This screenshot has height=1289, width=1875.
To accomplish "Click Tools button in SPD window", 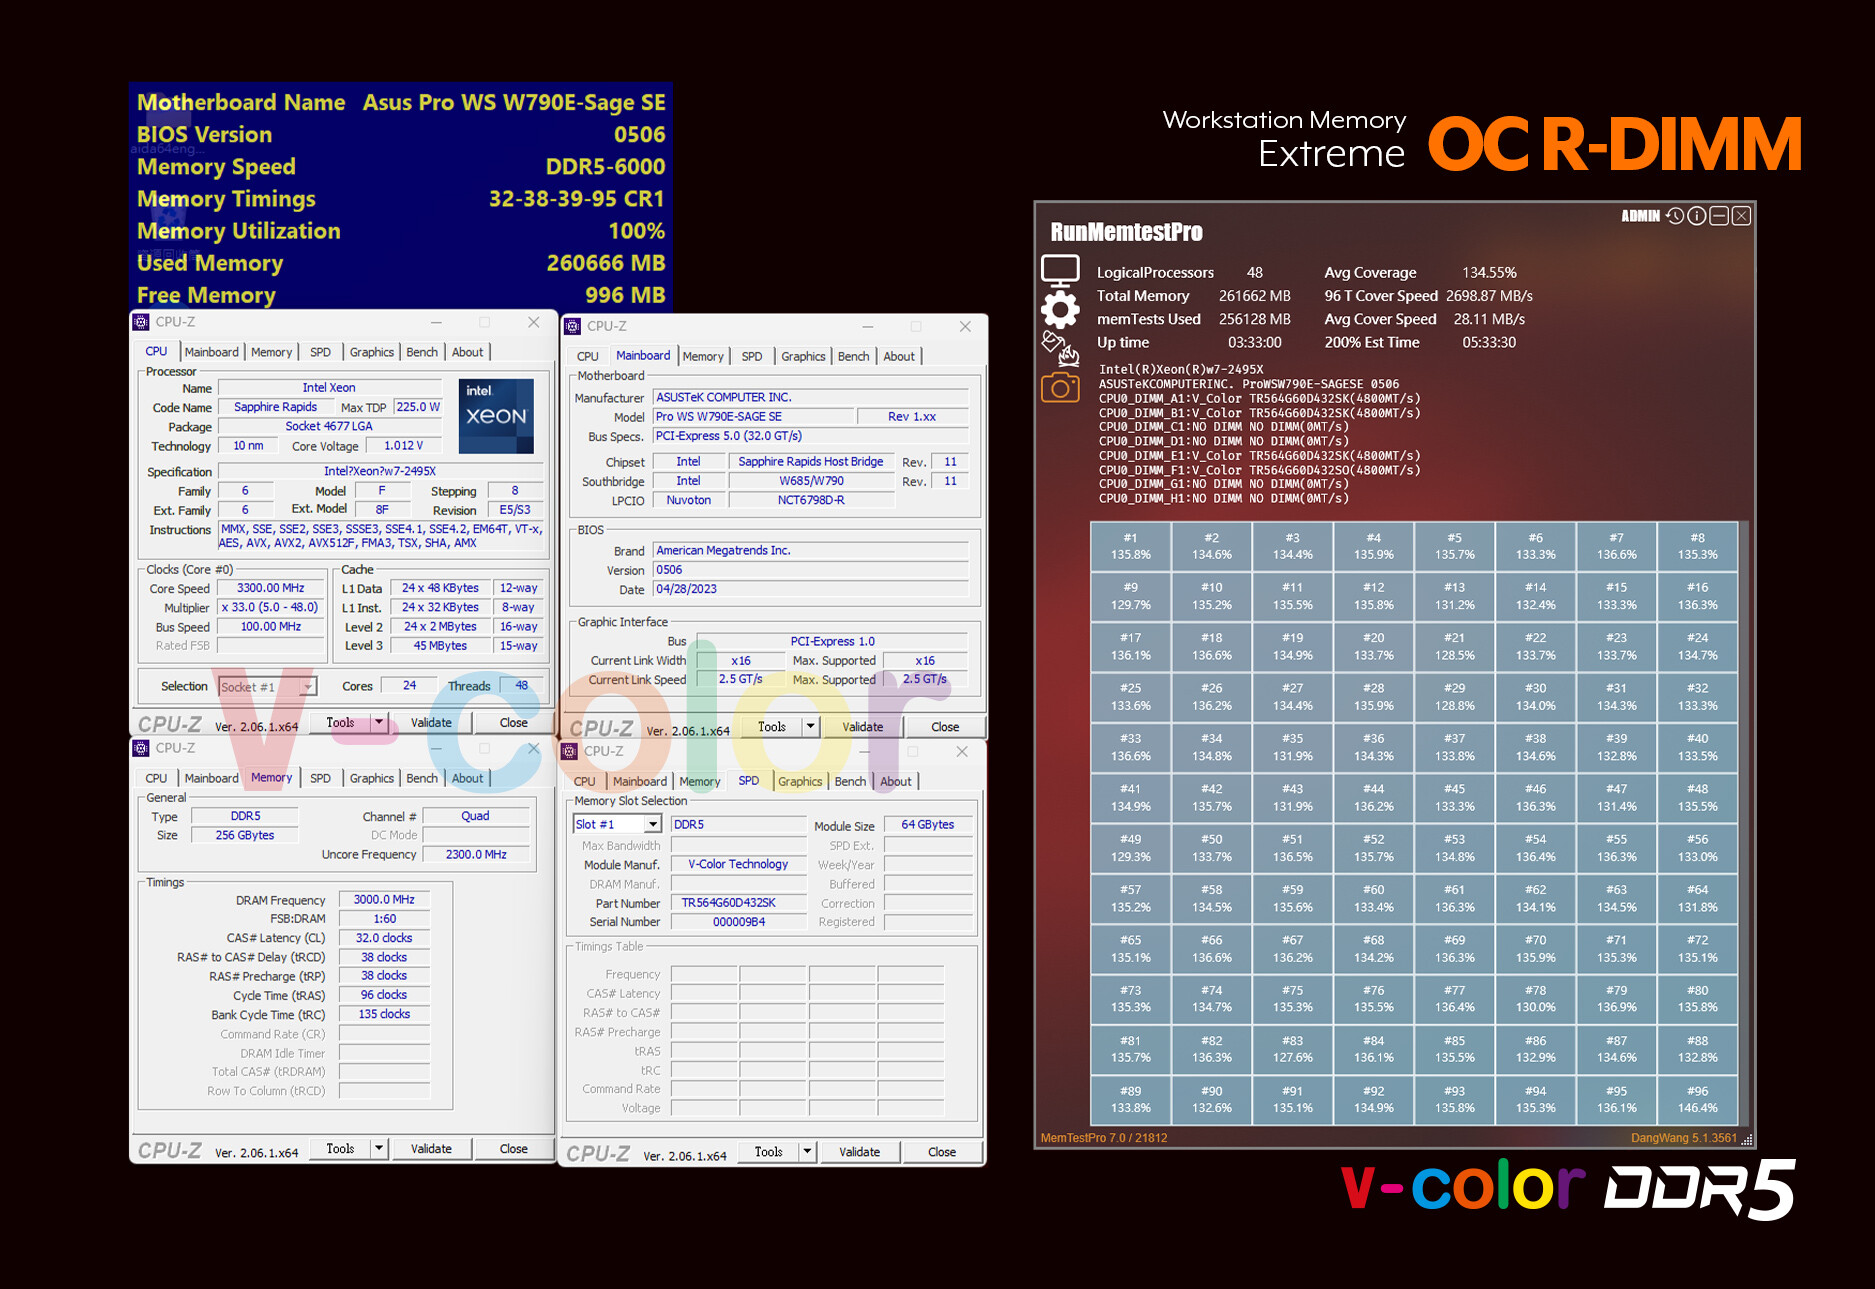I will click(768, 1152).
